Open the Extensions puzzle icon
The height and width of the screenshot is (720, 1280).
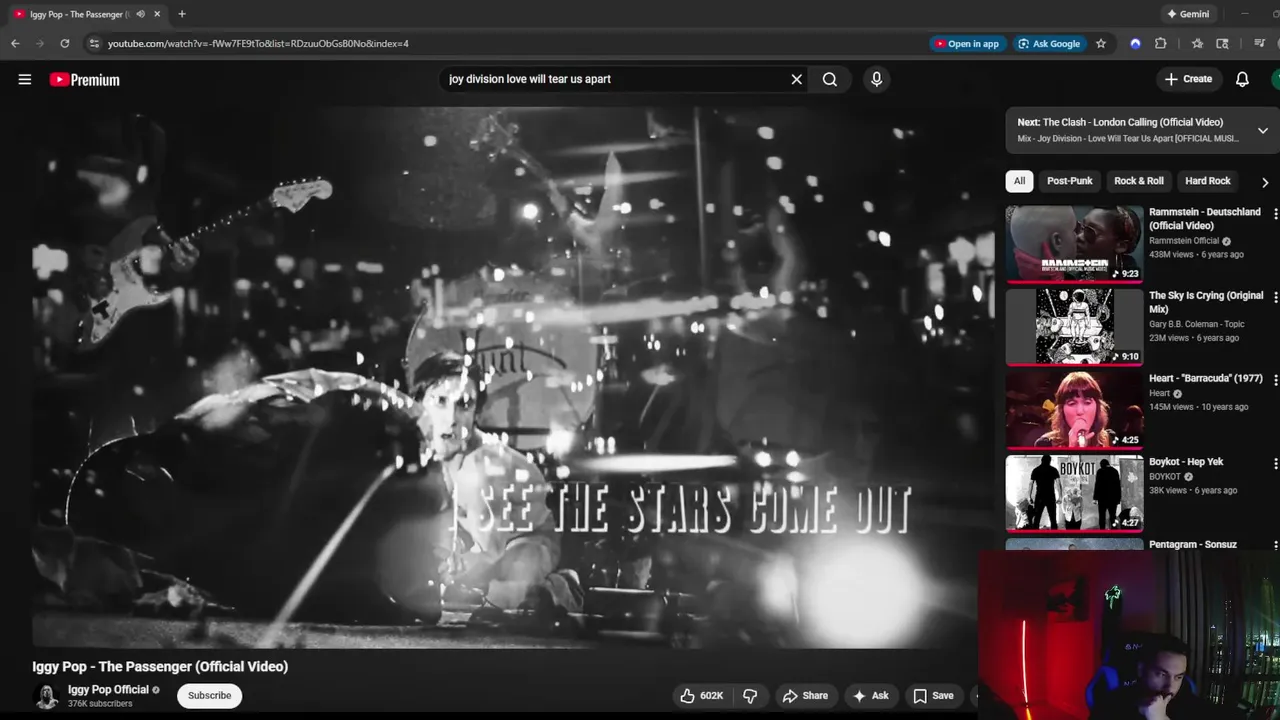pyautogui.click(x=1161, y=43)
